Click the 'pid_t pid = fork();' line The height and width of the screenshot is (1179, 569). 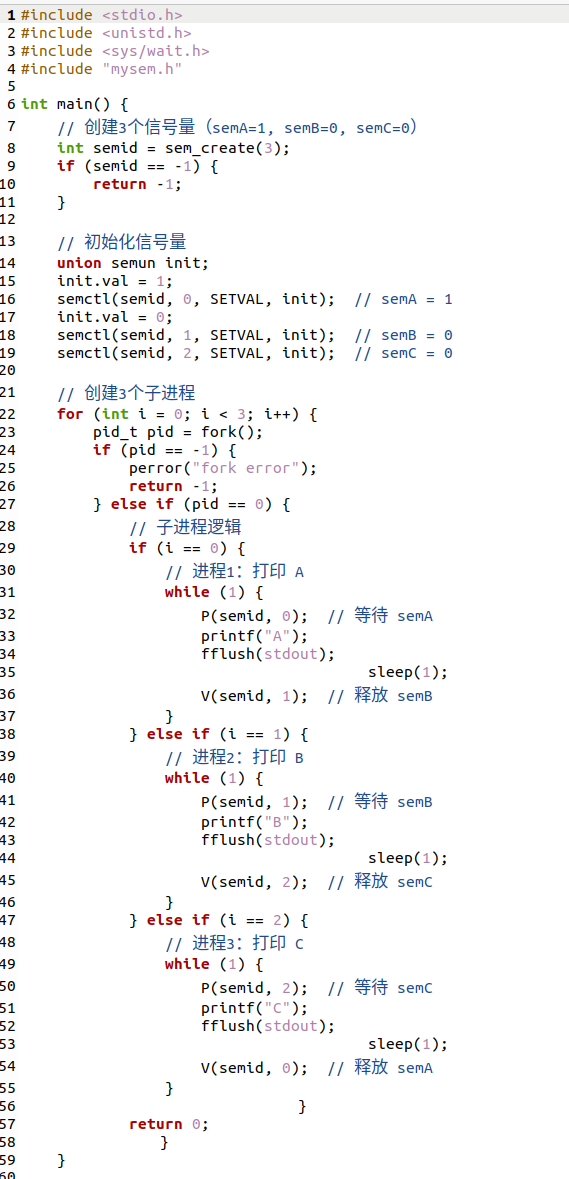(x=178, y=432)
